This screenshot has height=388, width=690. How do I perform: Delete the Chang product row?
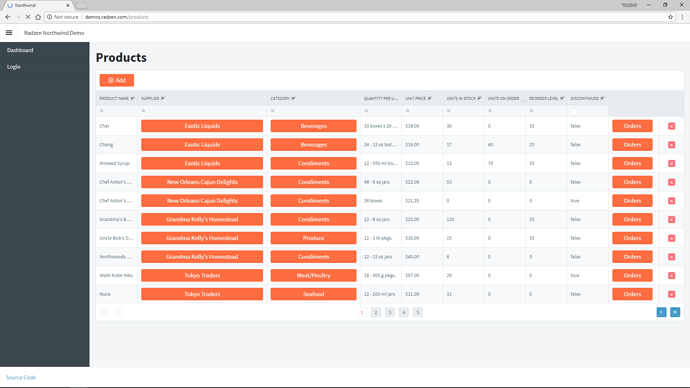672,145
